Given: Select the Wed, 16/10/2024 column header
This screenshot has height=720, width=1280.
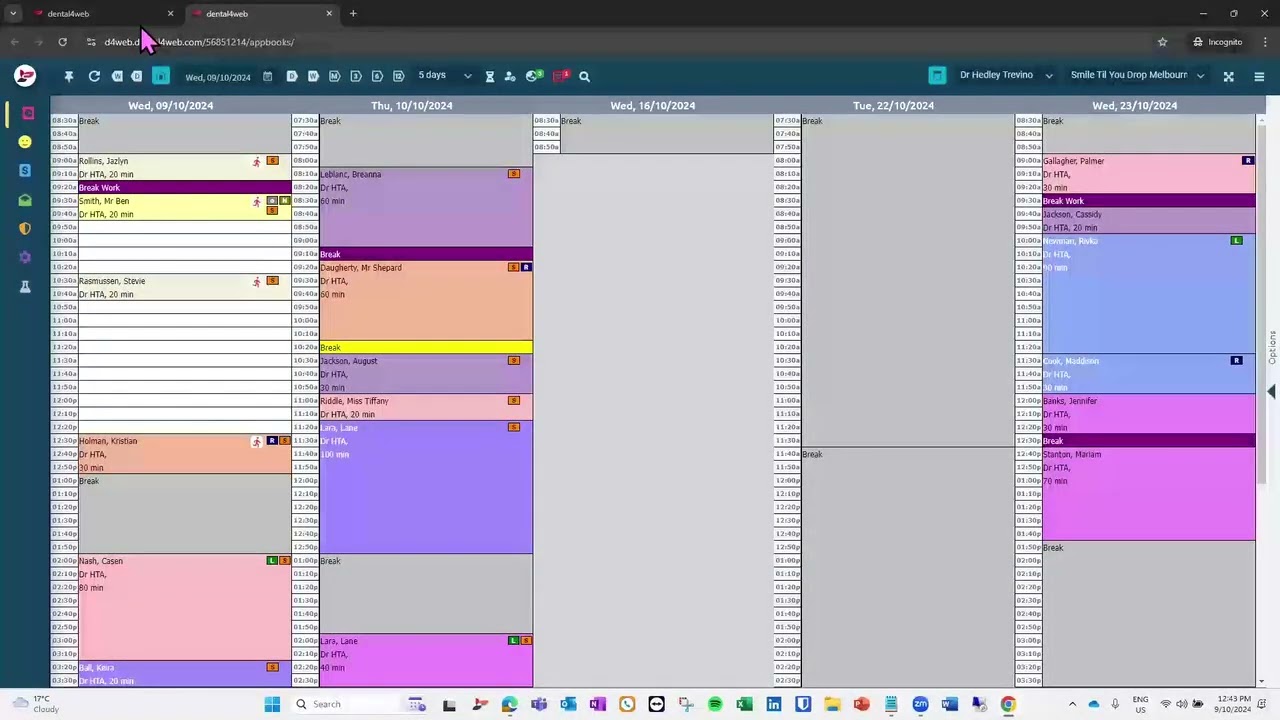Looking at the screenshot, I should point(653,106).
